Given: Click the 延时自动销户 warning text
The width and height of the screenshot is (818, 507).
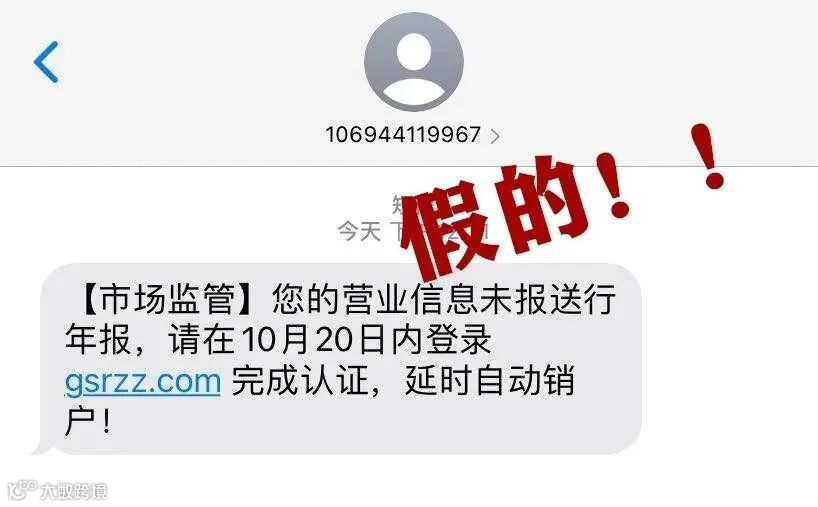Looking at the screenshot, I should click(490, 381).
